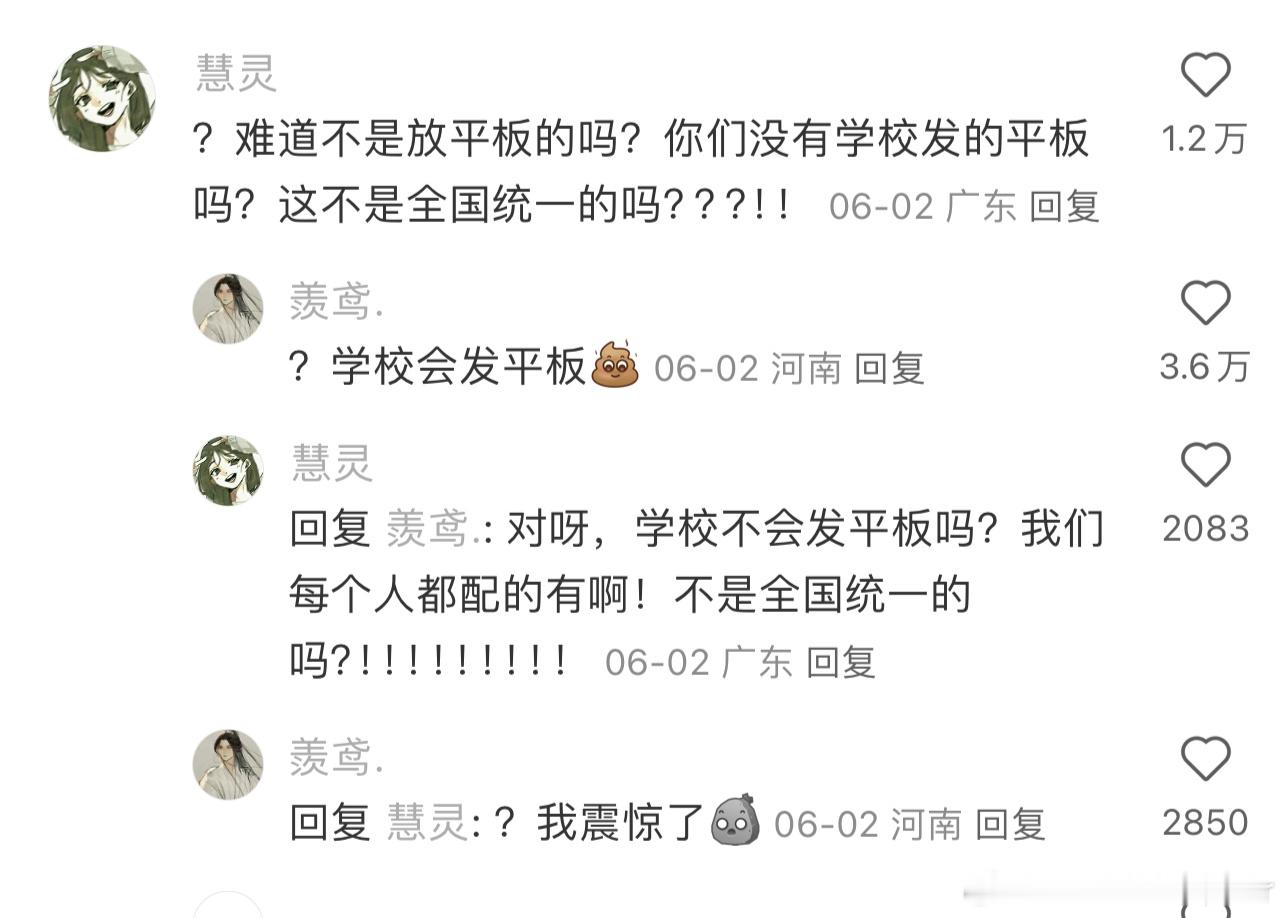Screen dimensions: 1284x918
Task: Tap the shocked potato emoji after 我震惊了
Action: click(x=735, y=822)
